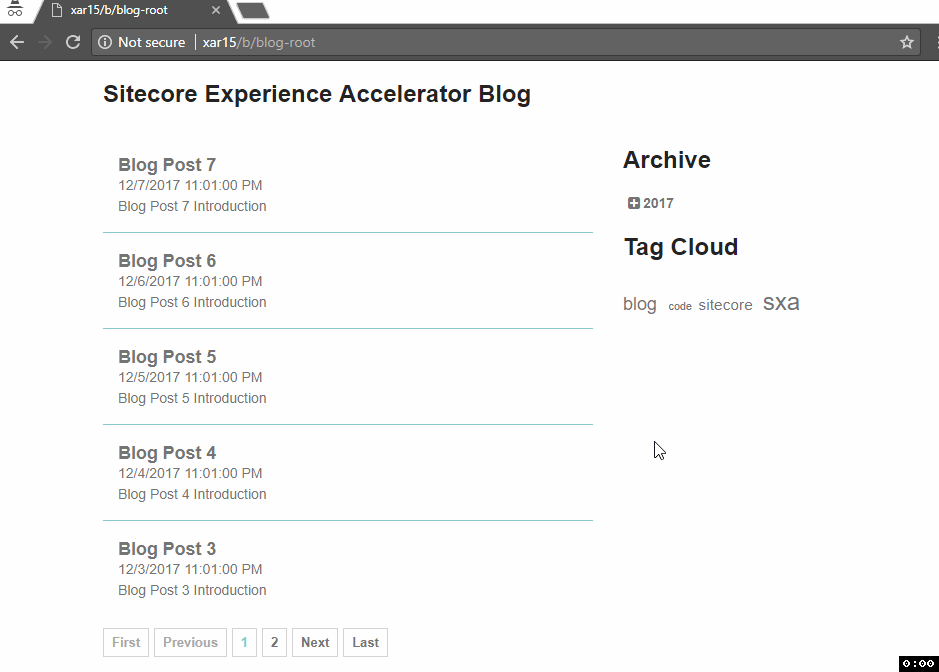
Task: Select the date 12/3/2017 11:01:00 PM
Action: coord(190,569)
